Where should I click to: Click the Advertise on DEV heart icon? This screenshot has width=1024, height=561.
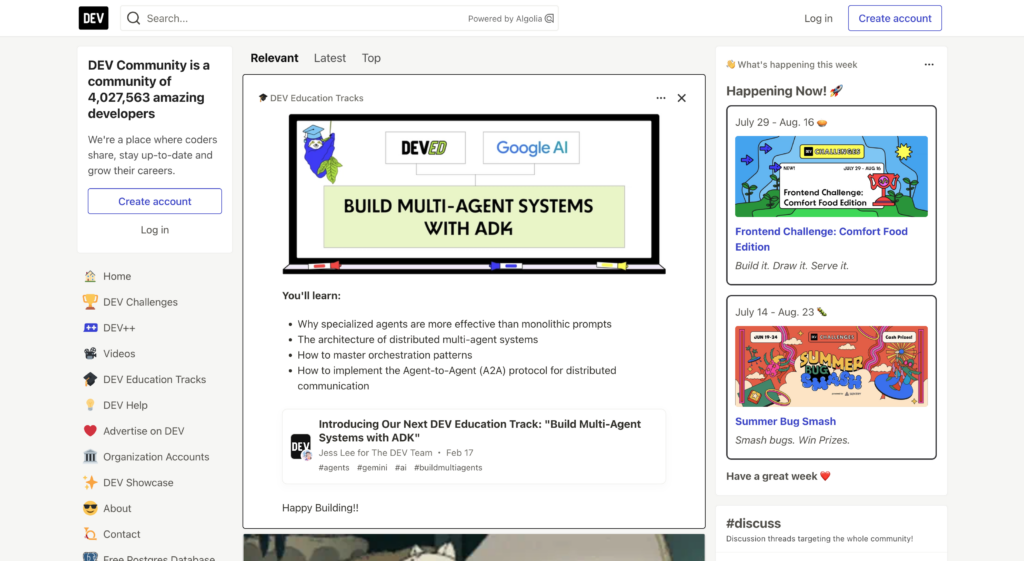(90, 431)
